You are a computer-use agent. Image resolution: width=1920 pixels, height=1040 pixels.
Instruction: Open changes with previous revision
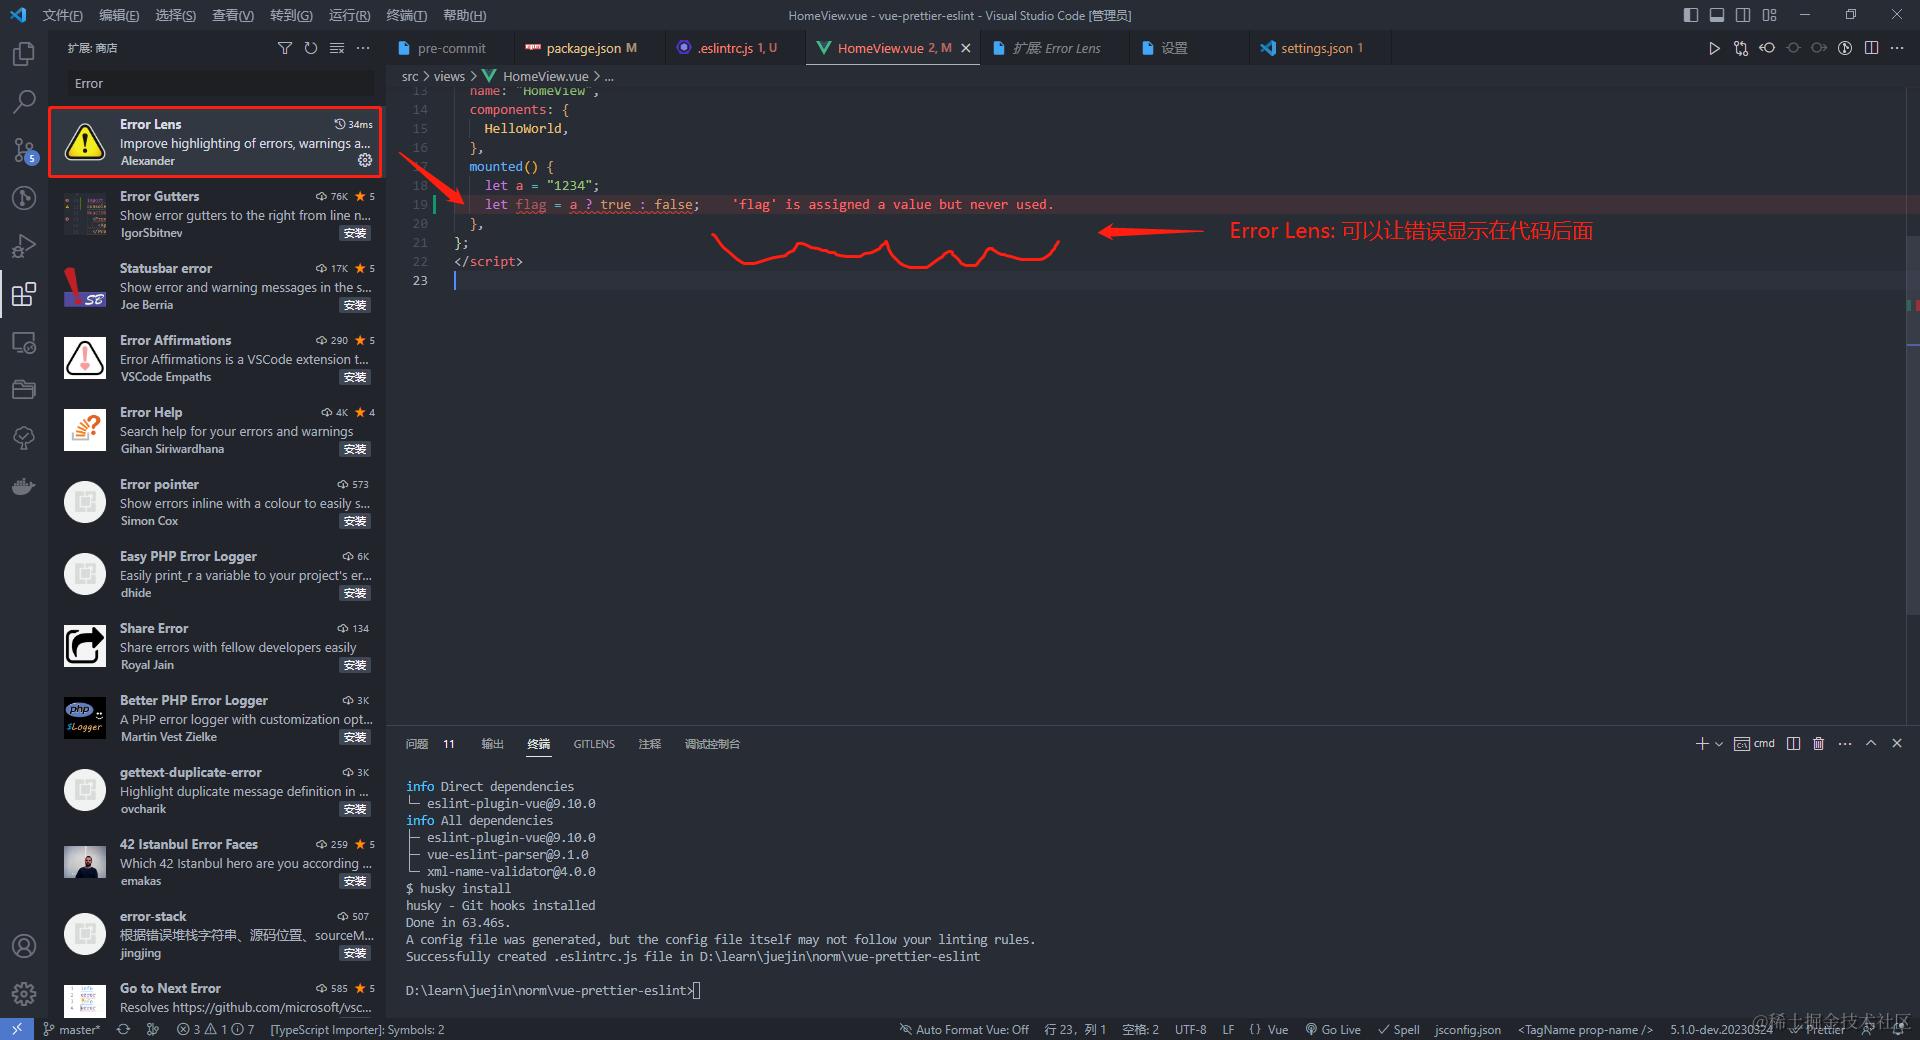point(1767,48)
